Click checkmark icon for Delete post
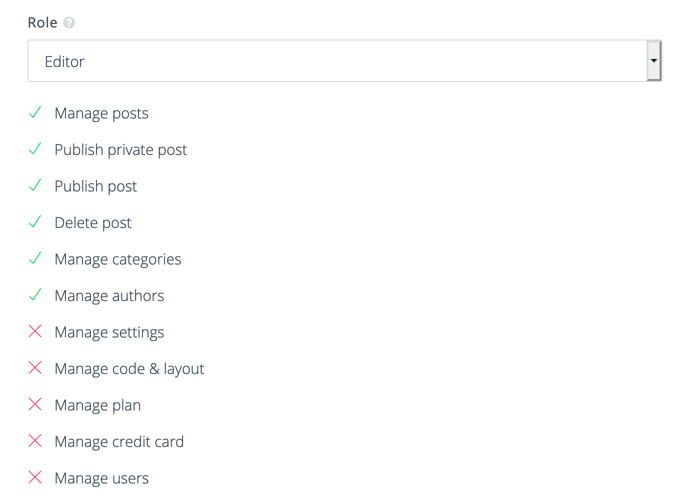Screen dimensions: 700x499 (x=35, y=222)
